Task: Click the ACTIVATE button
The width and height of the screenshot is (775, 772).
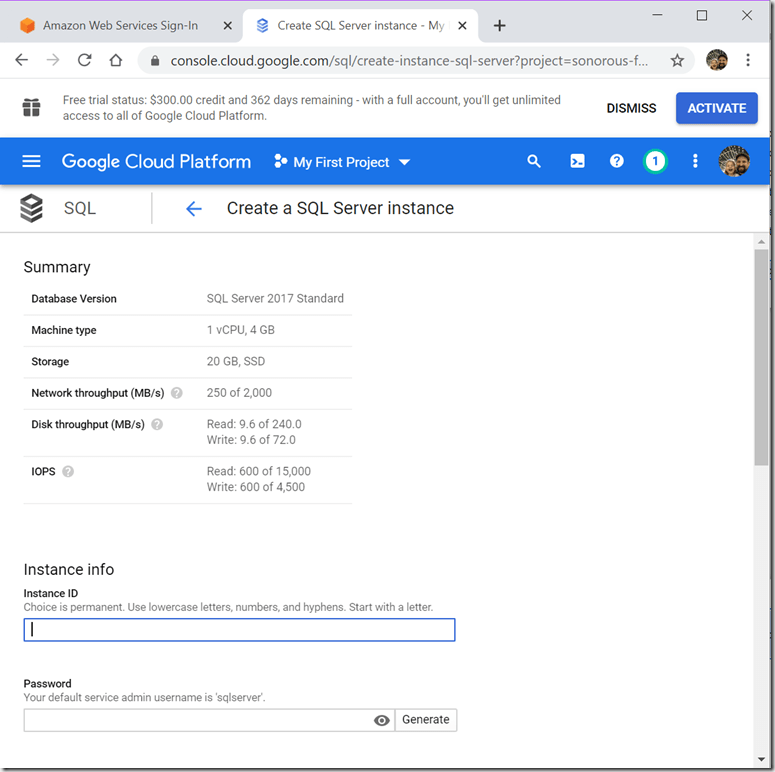Action: click(716, 108)
